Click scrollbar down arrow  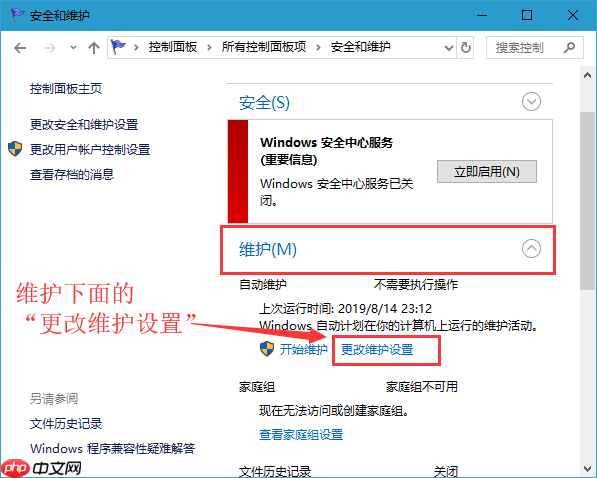(587, 468)
